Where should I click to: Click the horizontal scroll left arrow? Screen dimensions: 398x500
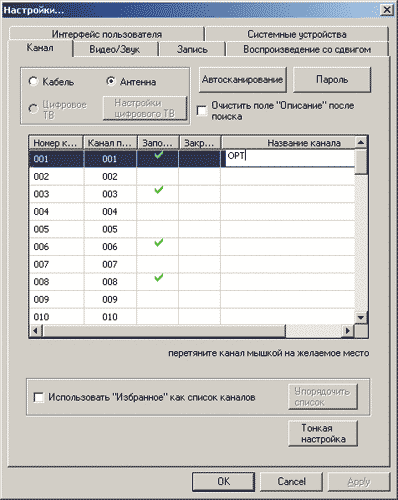tap(36, 331)
